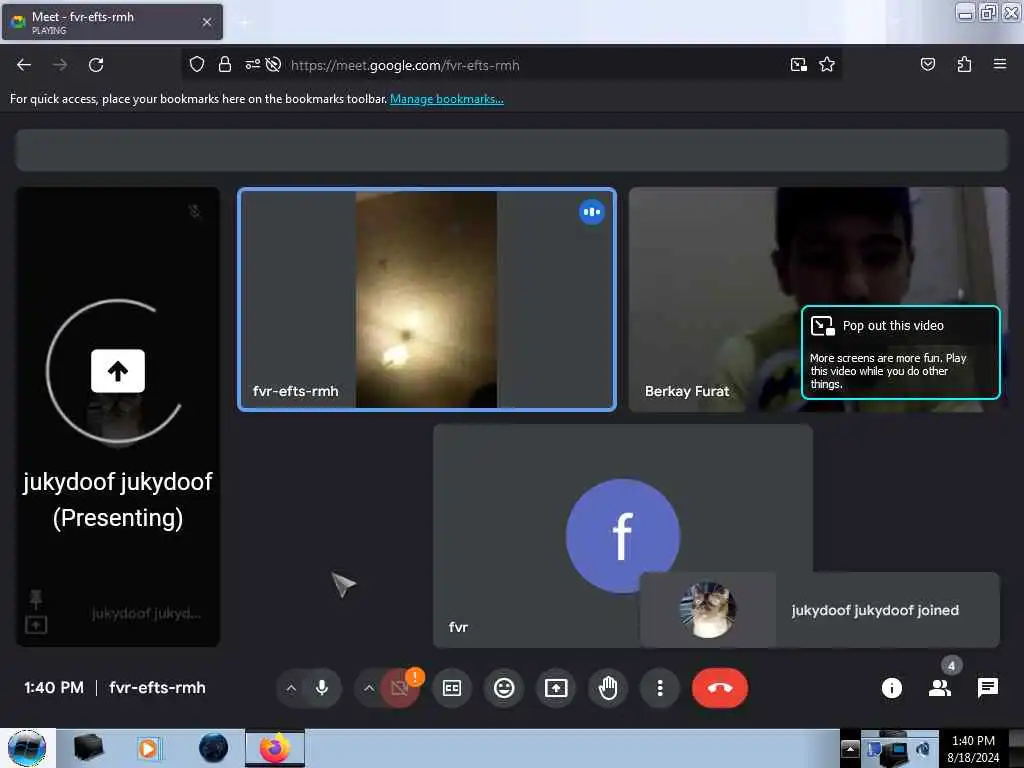Open the in-call chat panel

tap(987, 688)
